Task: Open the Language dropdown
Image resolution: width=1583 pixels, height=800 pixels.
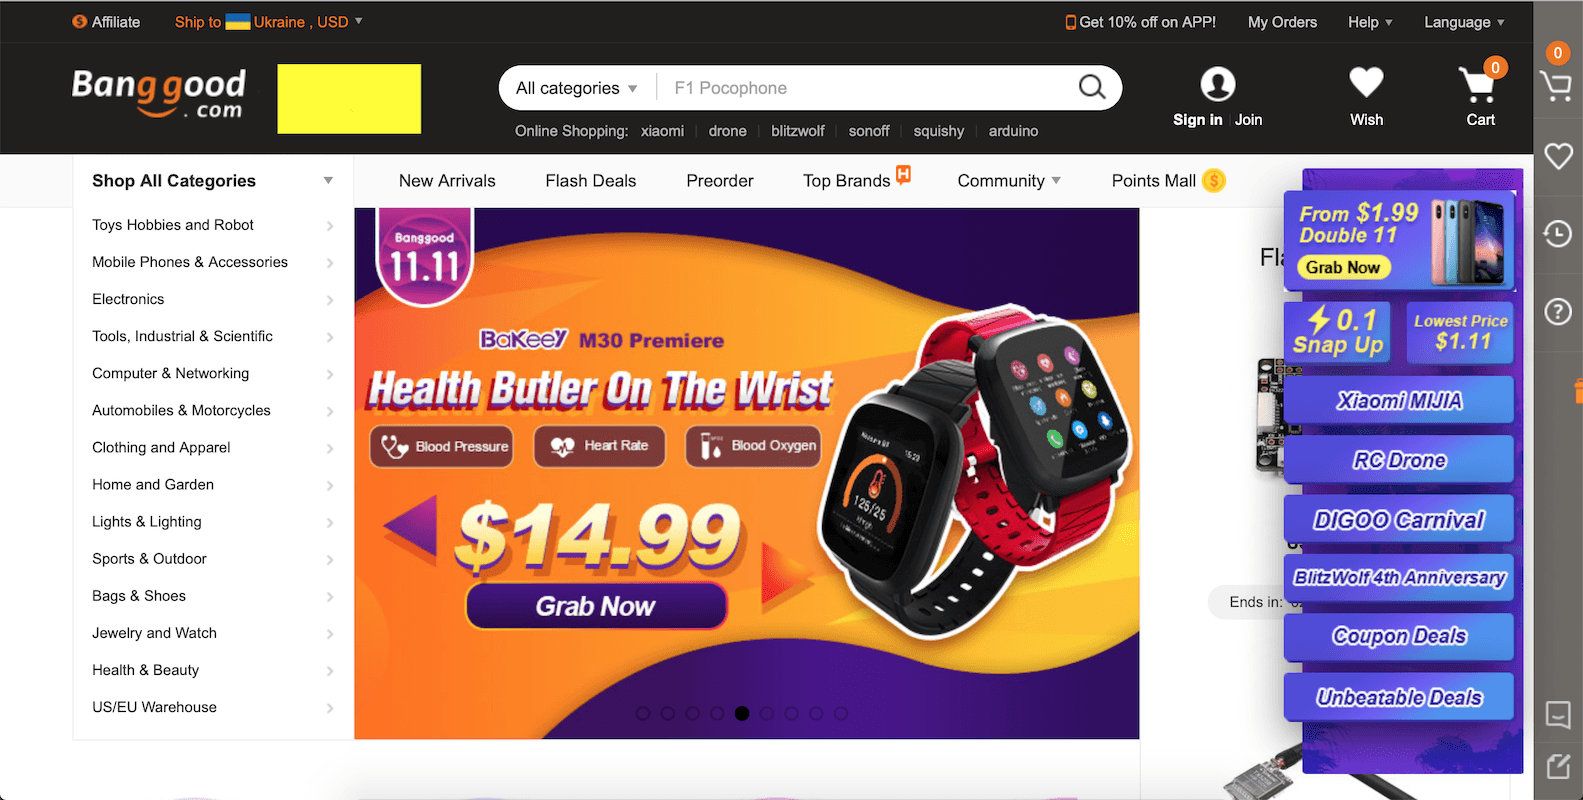Action: 1464,22
